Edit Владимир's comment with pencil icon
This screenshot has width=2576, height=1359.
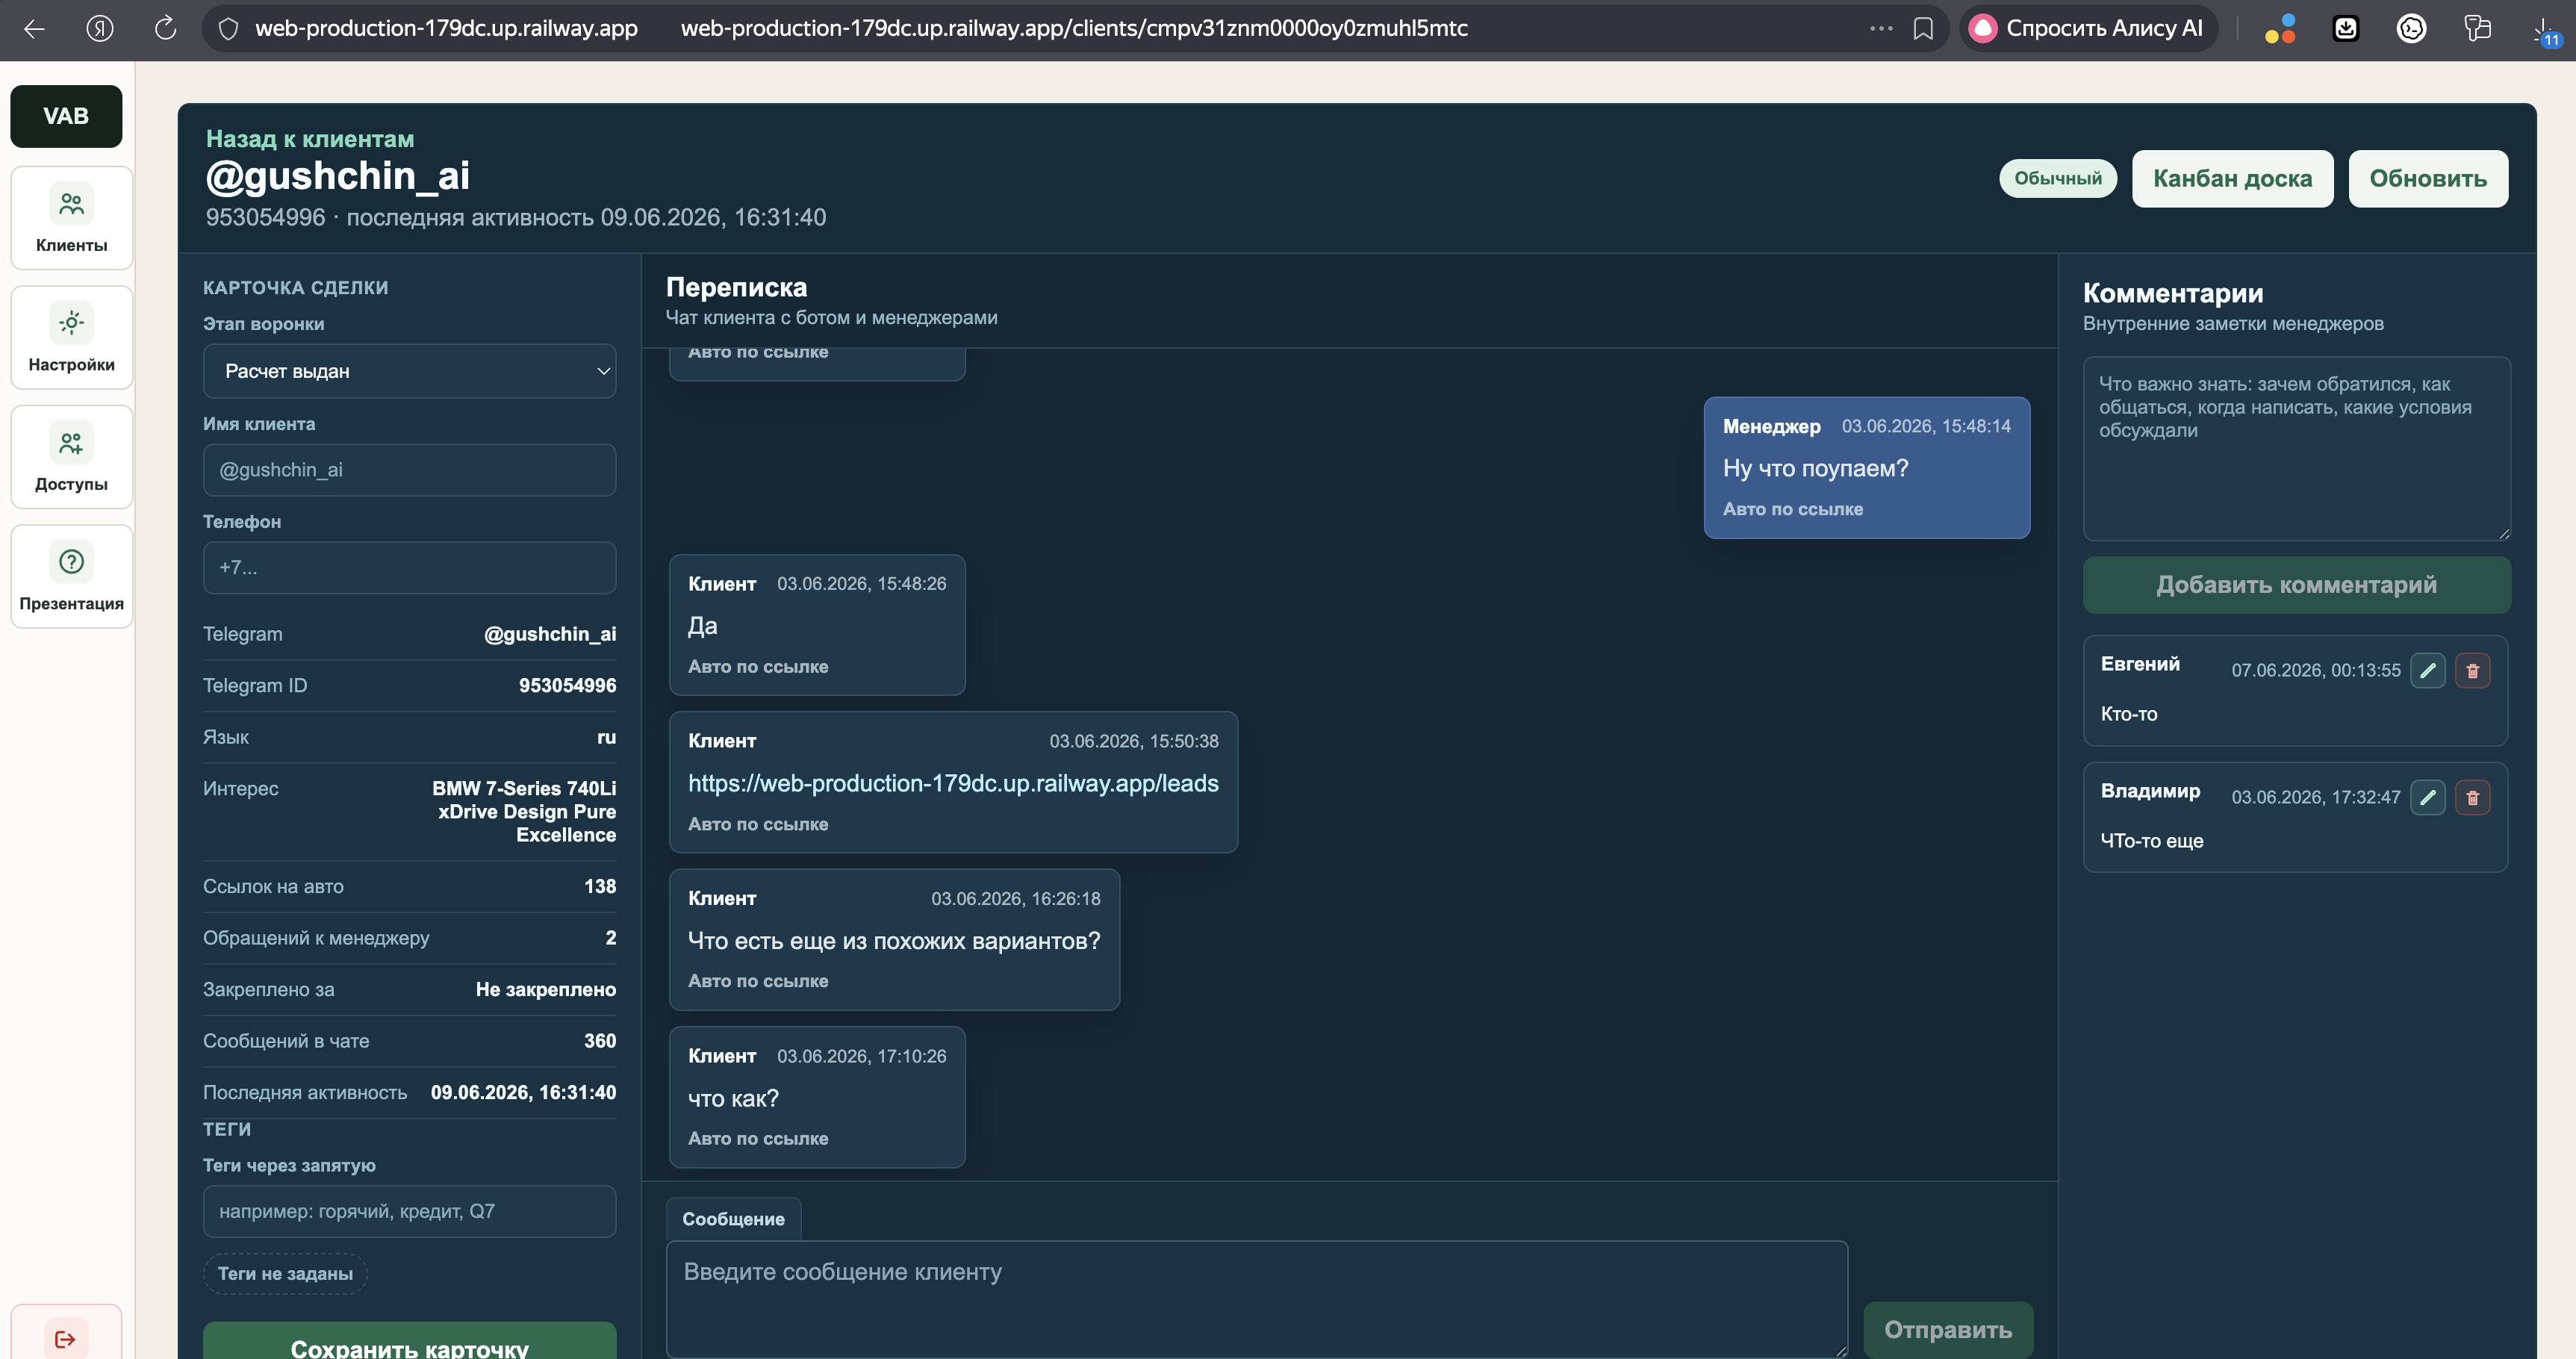click(x=2427, y=797)
